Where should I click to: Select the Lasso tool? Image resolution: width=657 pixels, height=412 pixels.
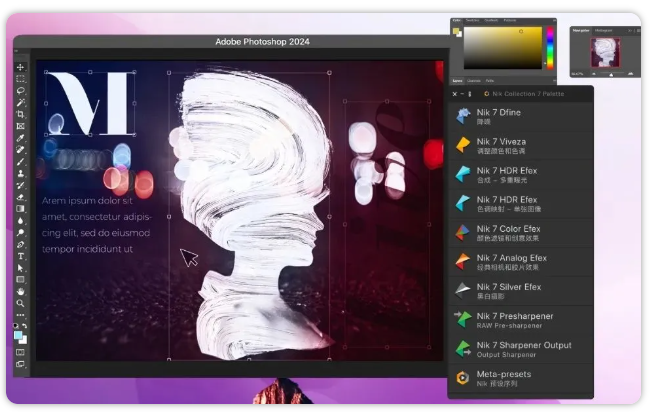[x=20, y=91]
